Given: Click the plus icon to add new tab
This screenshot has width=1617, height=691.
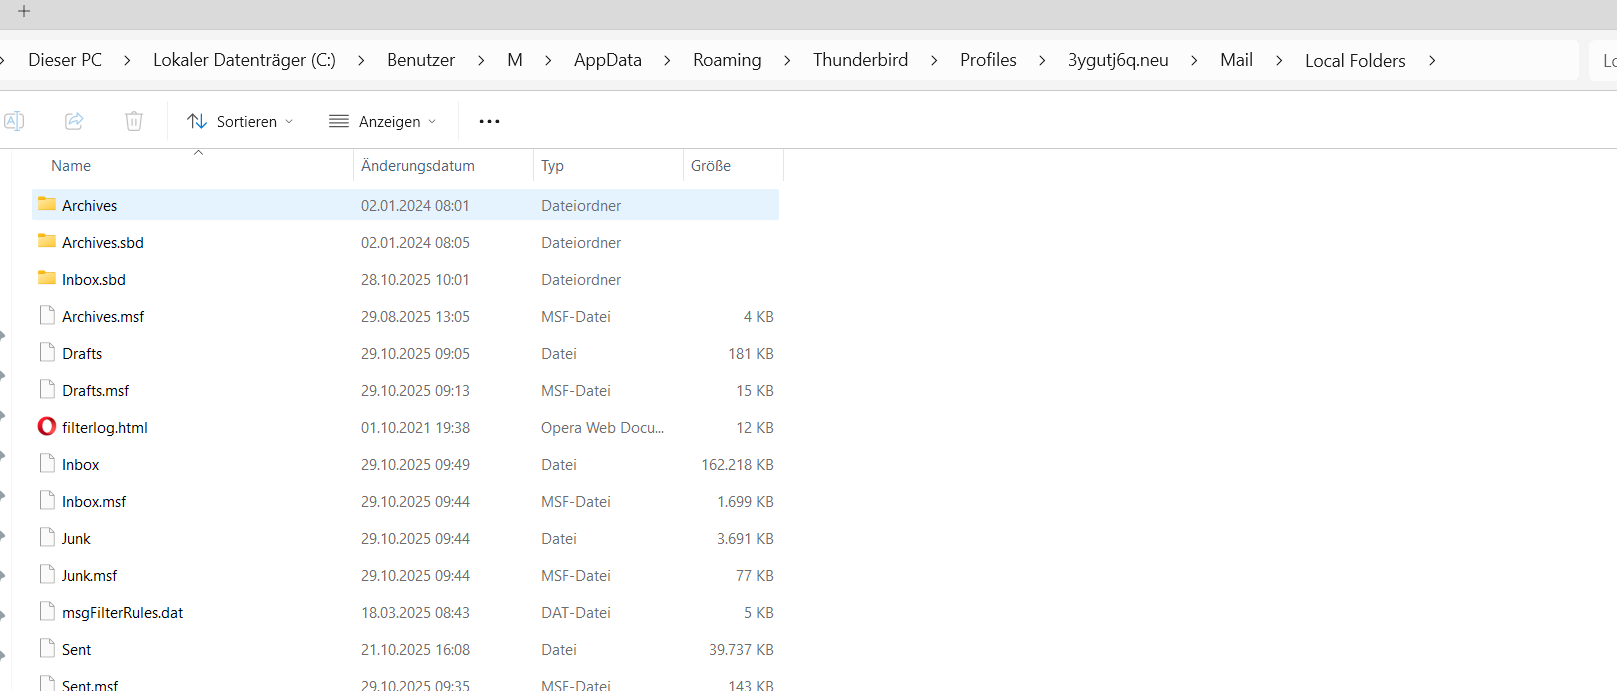Looking at the screenshot, I should coord(24,12).
